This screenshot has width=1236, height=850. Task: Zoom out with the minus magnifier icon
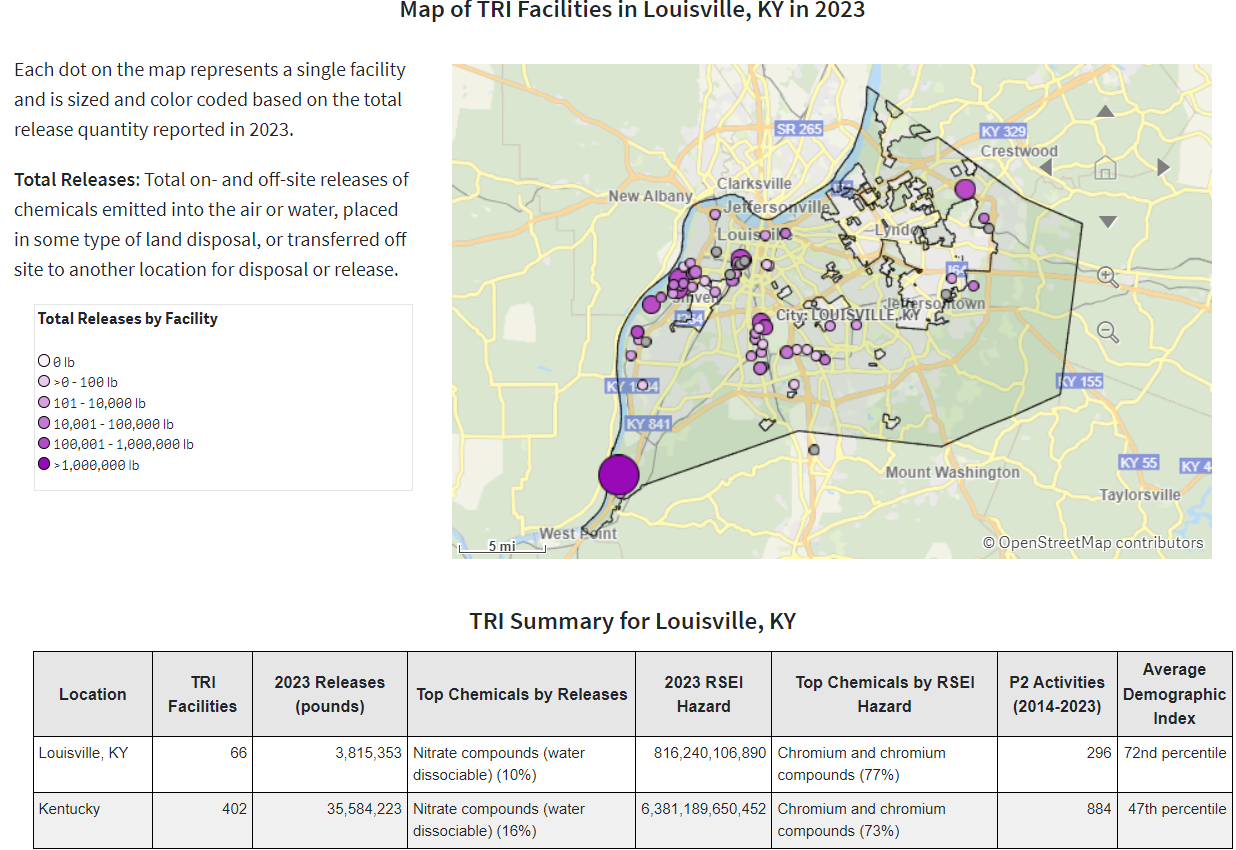pos(1105,332)
